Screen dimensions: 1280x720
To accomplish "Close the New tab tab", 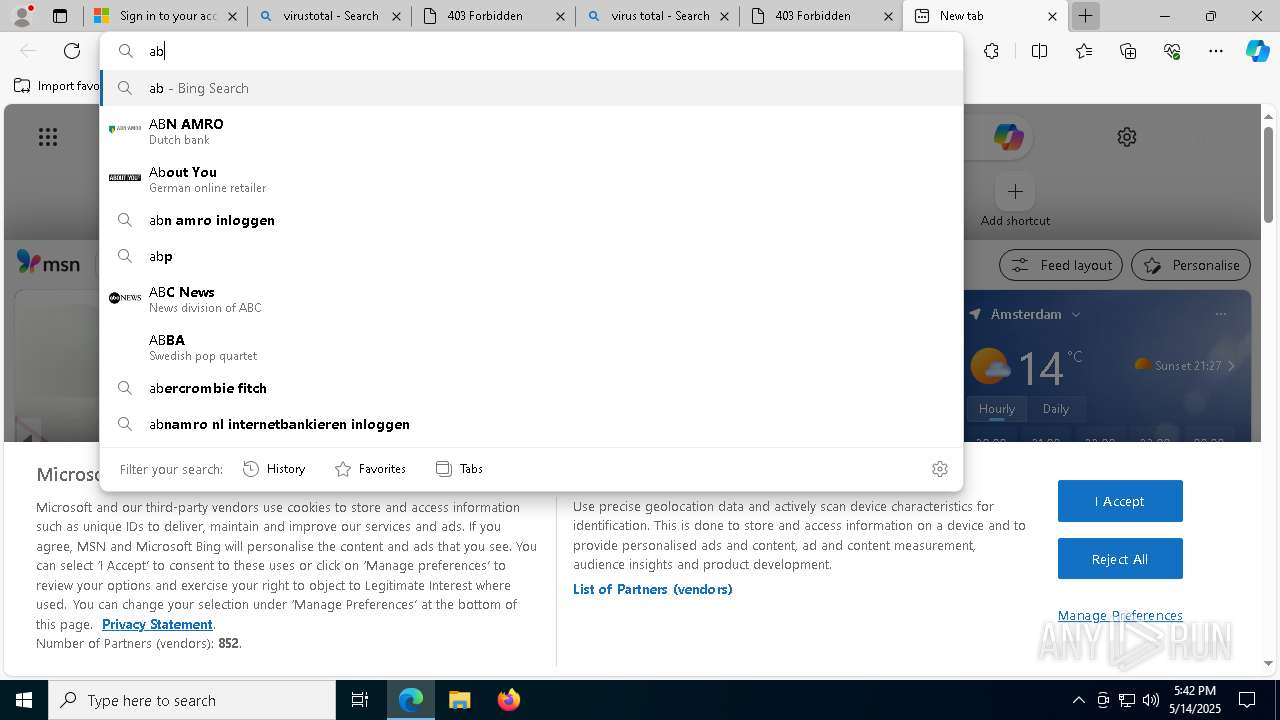I will 1052,16.
